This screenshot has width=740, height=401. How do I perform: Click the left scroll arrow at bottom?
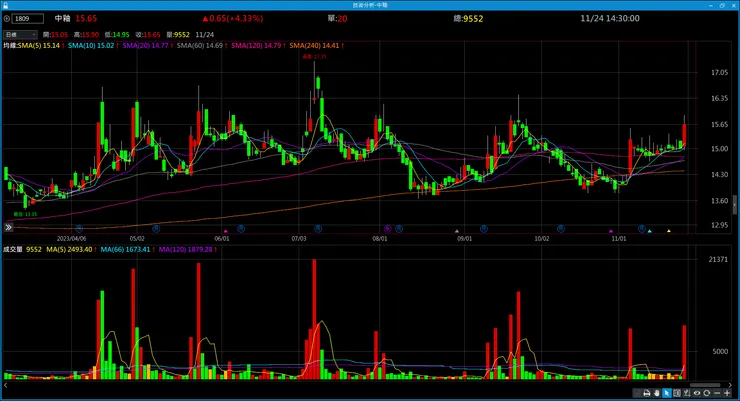tap(6, 385)
